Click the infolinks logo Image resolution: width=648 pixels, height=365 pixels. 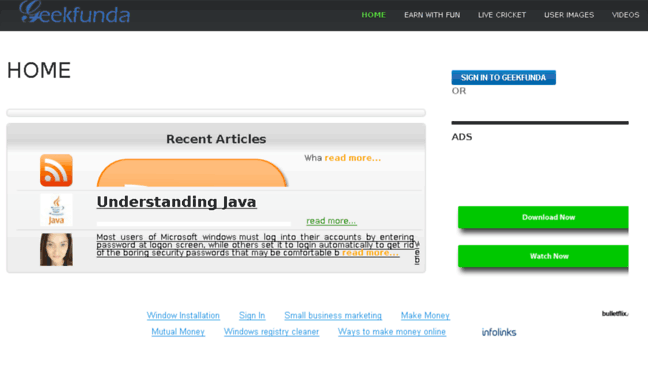pyautogui.click(x=499, y=332)
